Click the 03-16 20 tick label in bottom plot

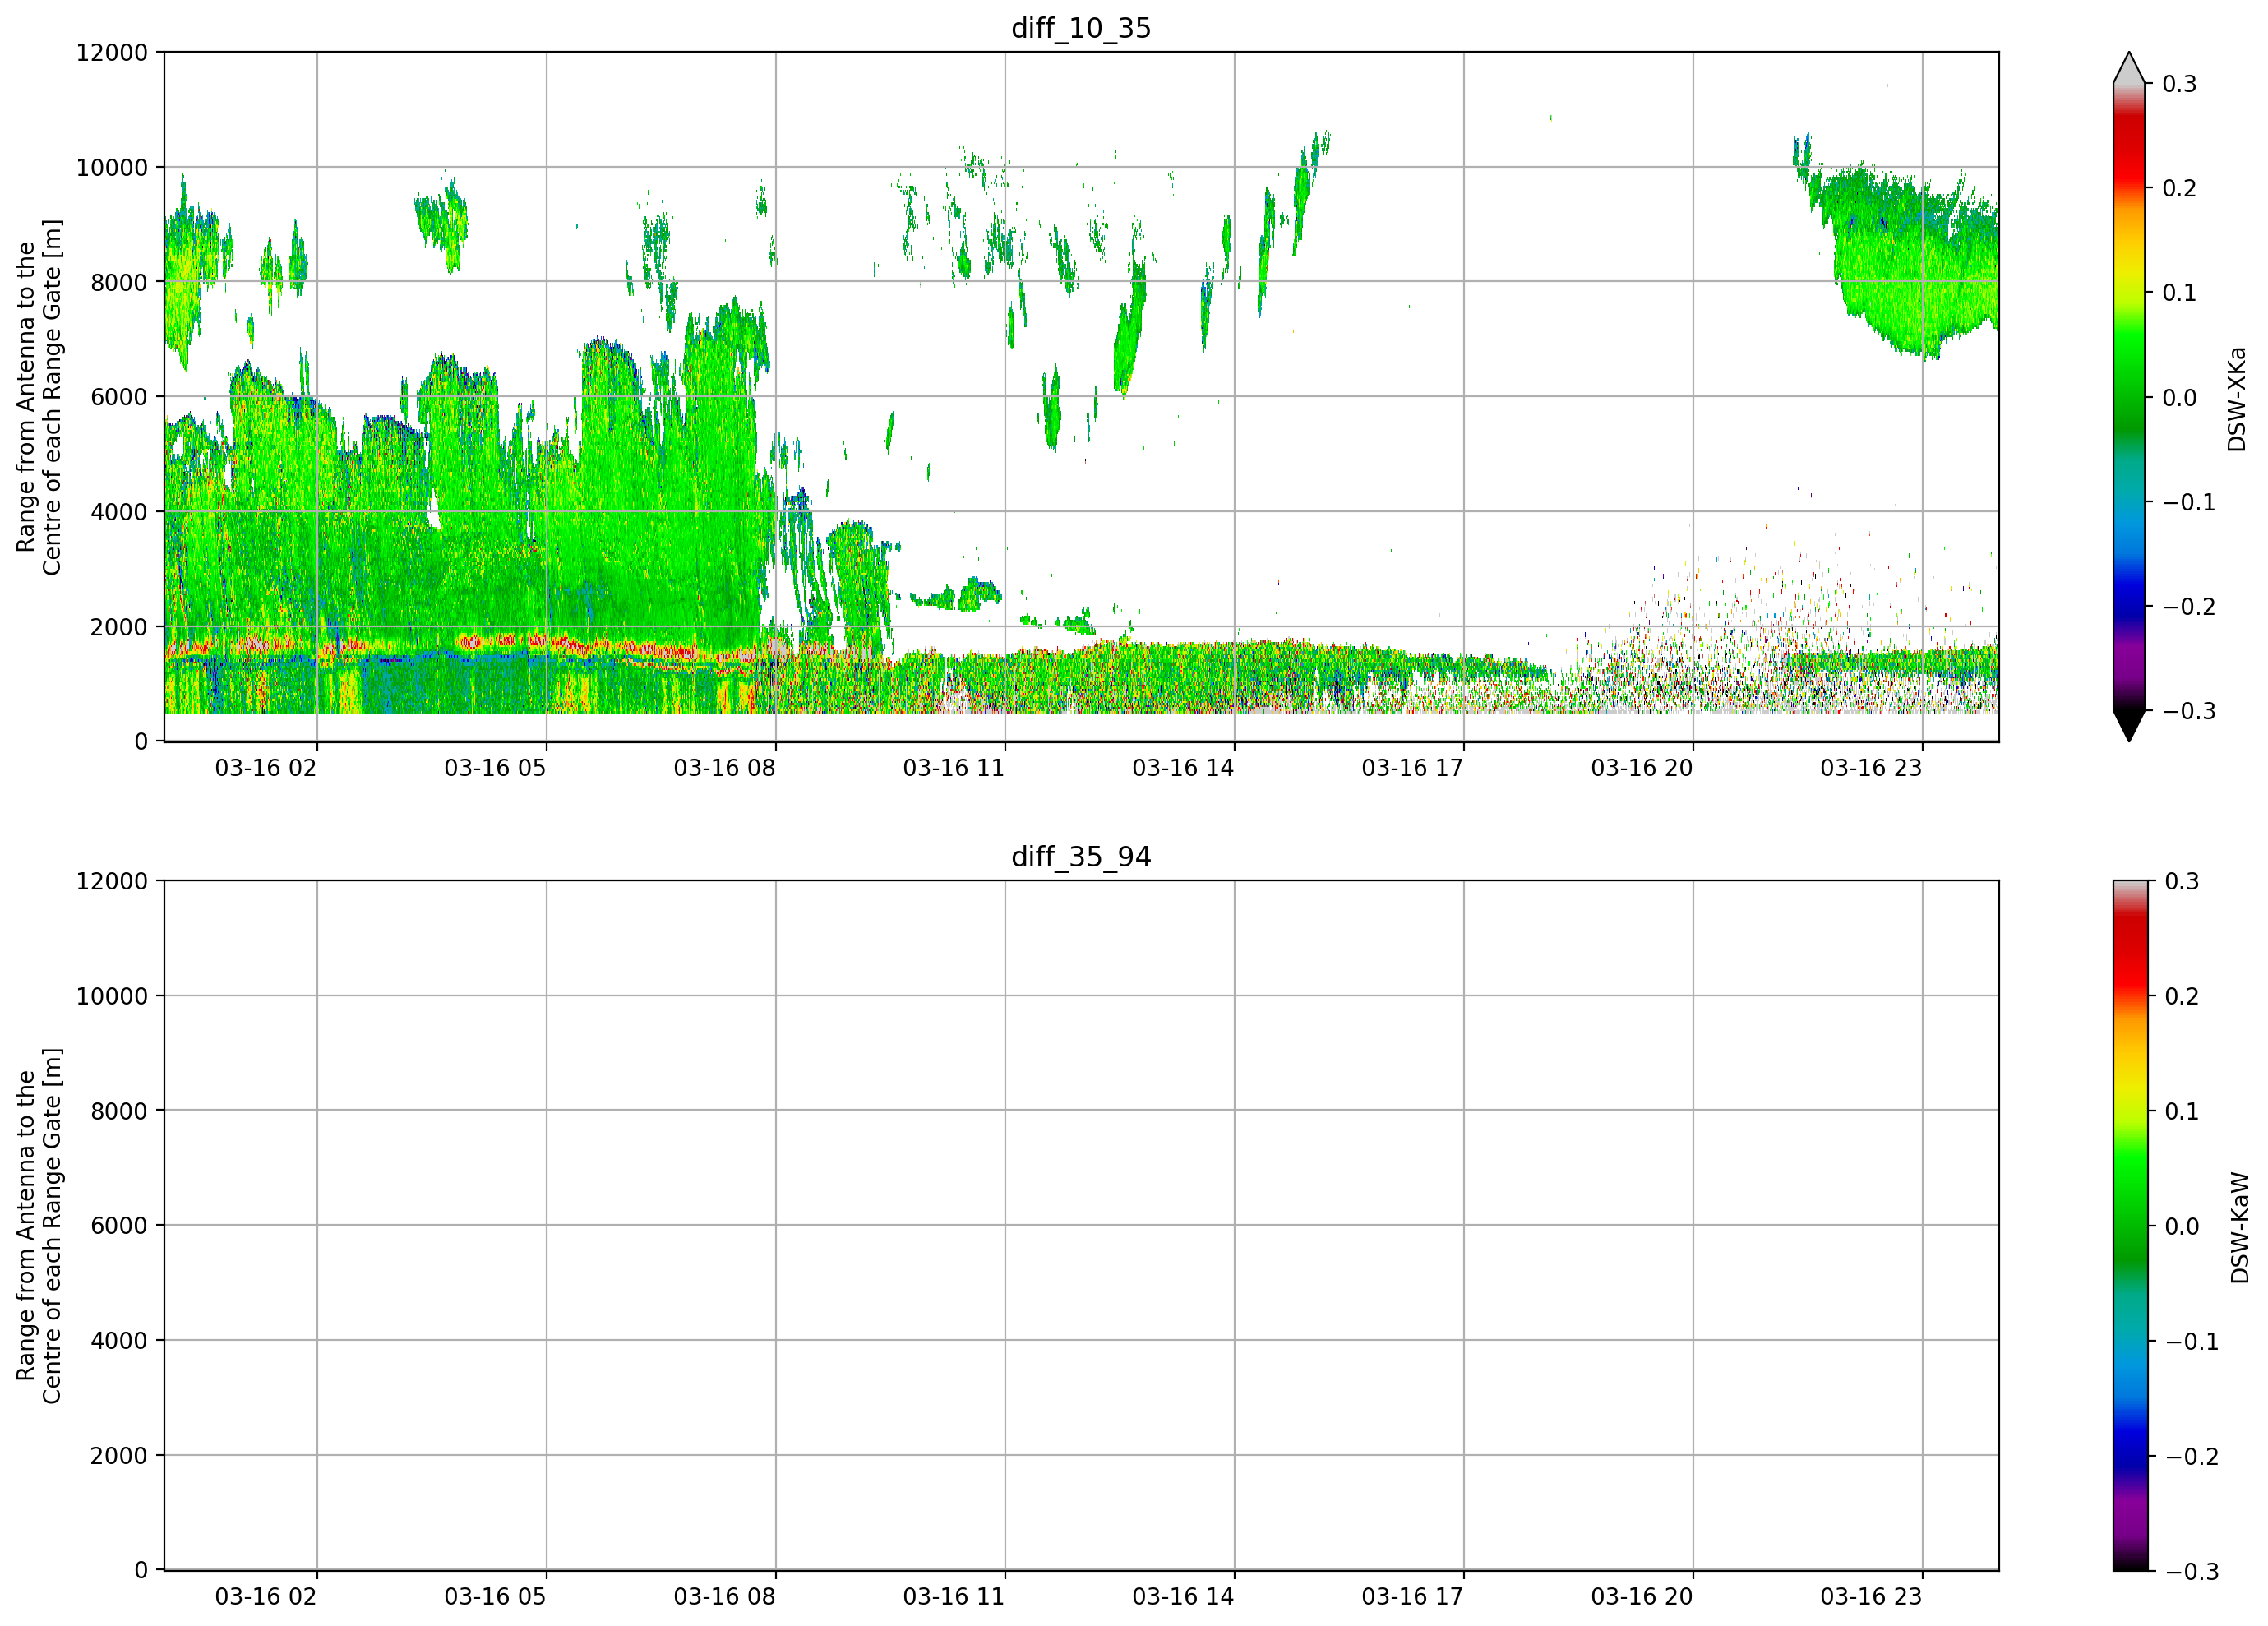tap(1642, 1597)
